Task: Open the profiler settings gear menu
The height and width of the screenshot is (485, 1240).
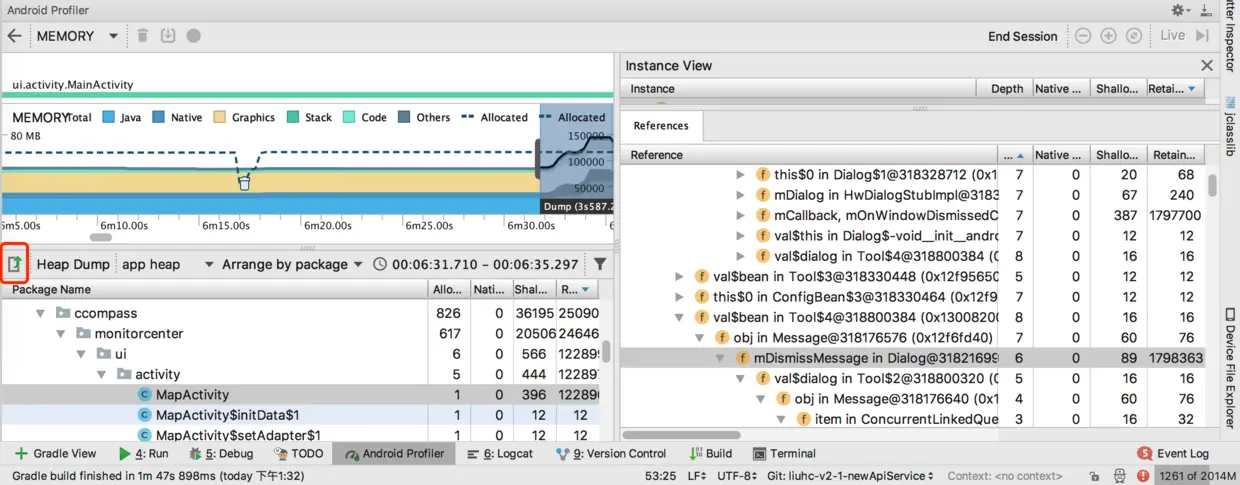Action: [1181, 10]
